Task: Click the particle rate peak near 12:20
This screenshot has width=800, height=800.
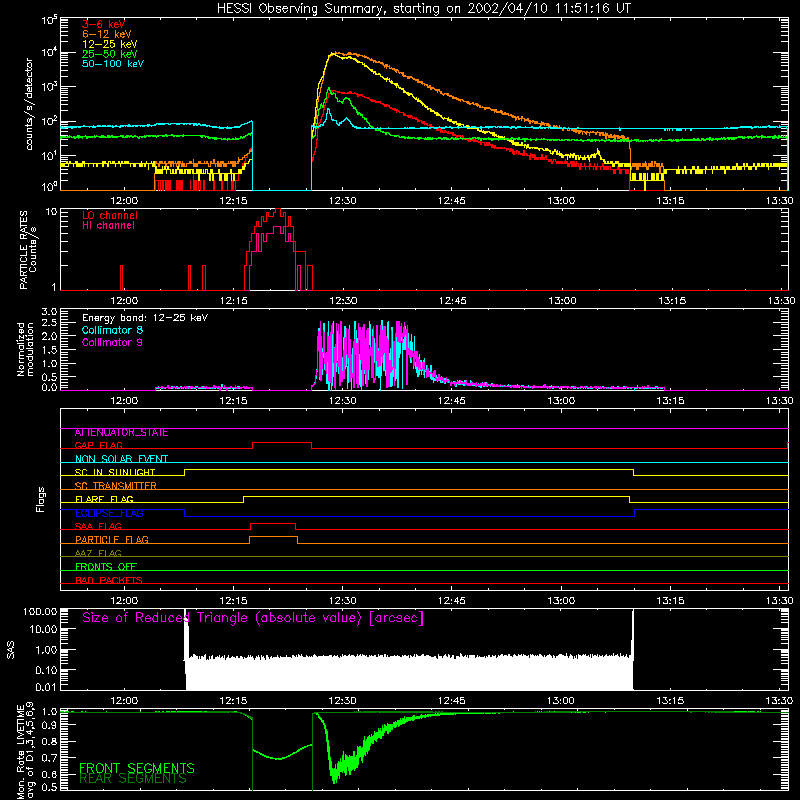Action: [x=277, y=209]
